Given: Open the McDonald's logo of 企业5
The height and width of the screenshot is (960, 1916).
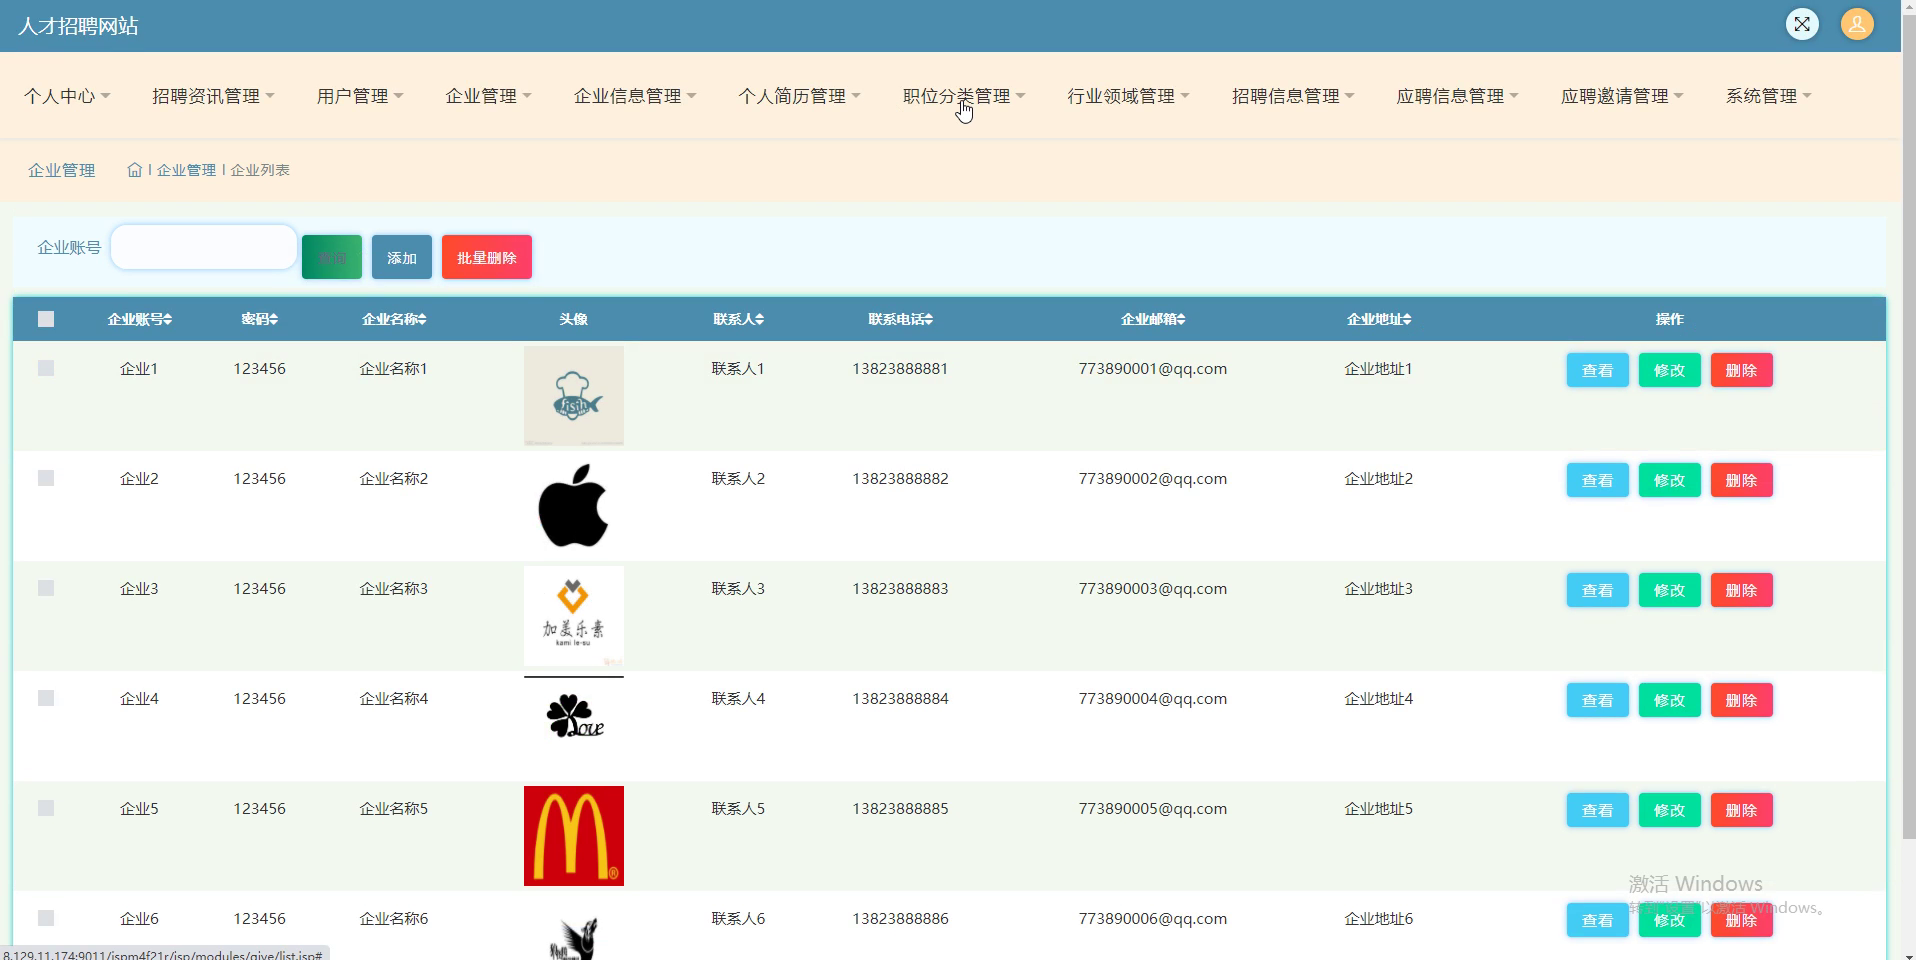Looking at the screenshot, I should click(574, 836).
